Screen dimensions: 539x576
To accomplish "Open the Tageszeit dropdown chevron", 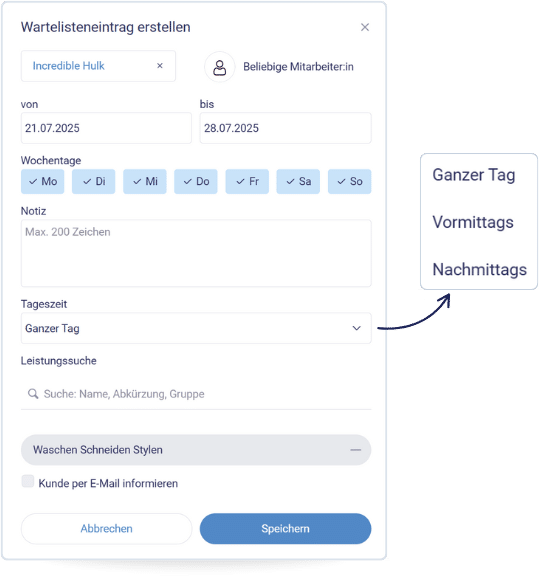I will tap(356, 328).
